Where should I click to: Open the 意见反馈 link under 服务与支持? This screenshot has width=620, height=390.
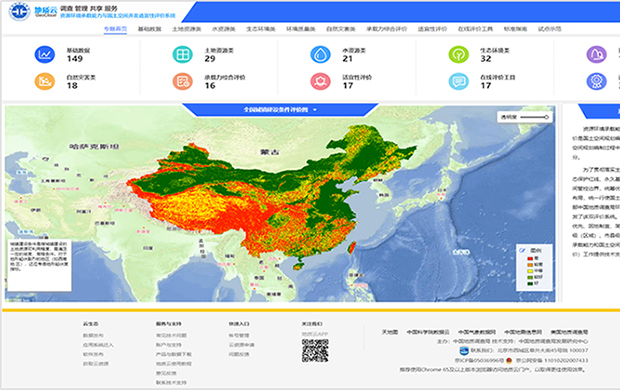[166, 373]
